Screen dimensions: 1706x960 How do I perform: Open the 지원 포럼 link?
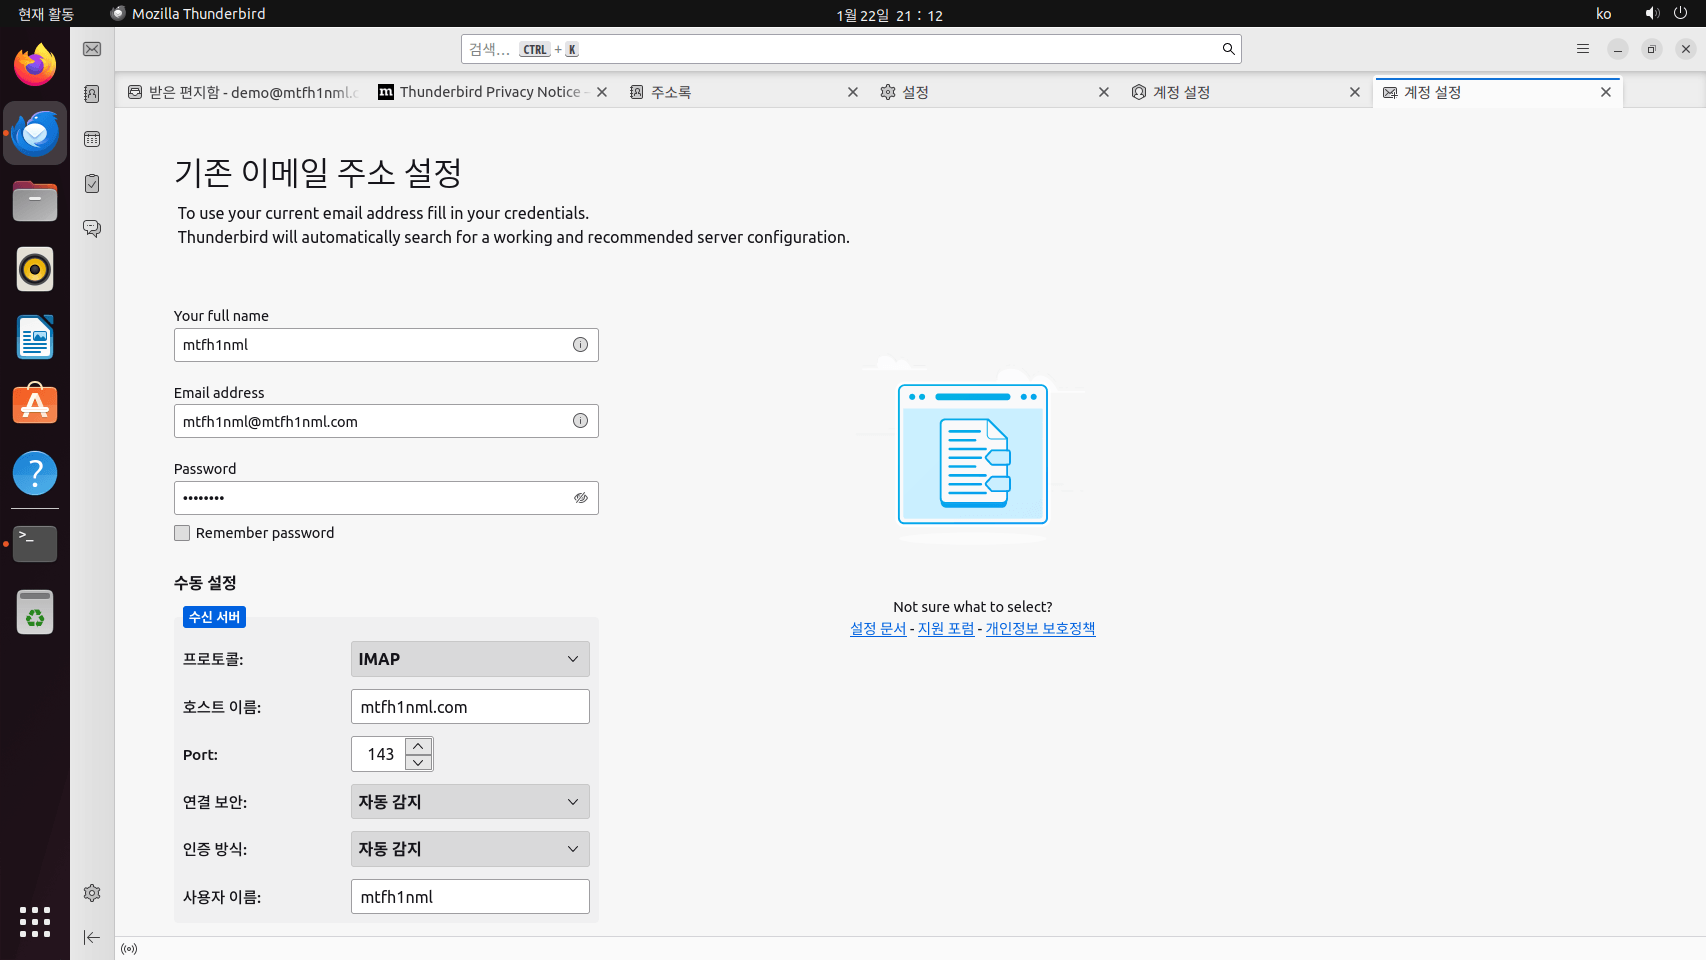[x=946, y=629]
